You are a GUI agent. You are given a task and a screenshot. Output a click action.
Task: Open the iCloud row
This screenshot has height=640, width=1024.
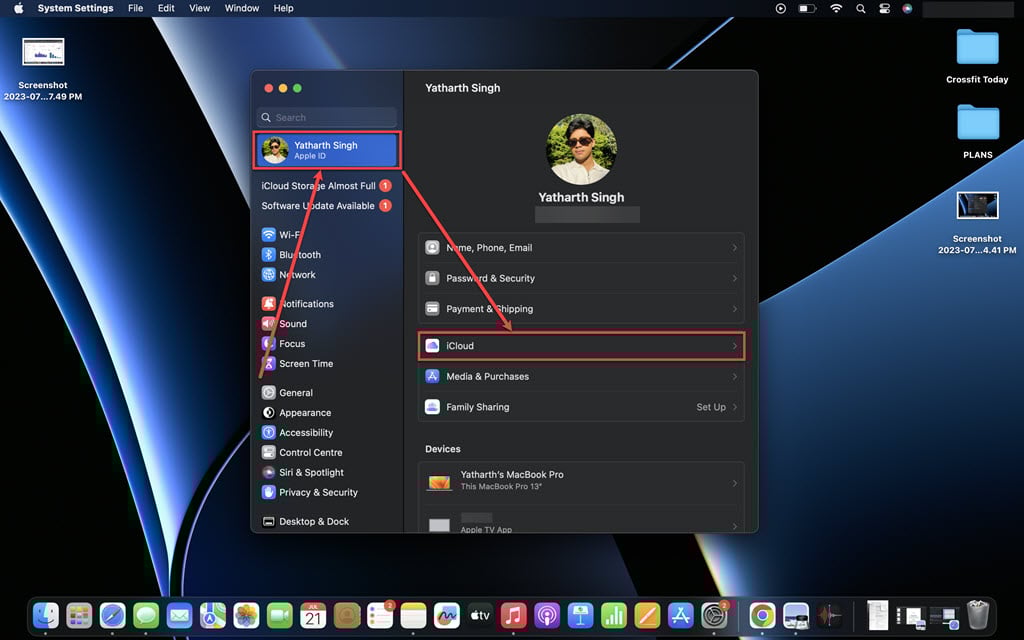581,345
